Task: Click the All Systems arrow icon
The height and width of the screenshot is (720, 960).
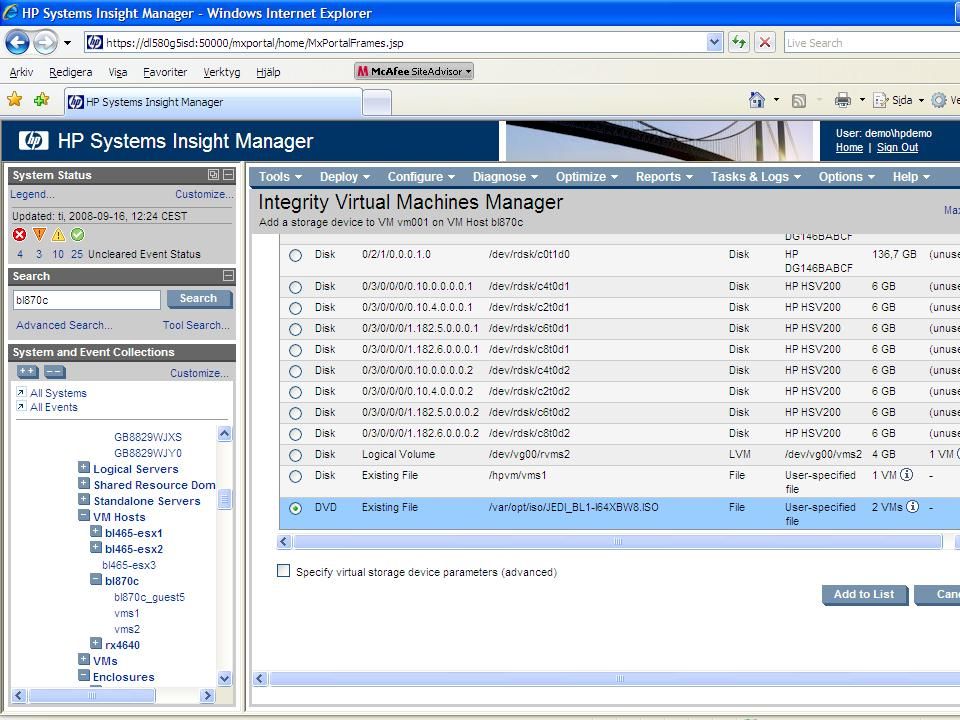Action: tap(21, 392)
